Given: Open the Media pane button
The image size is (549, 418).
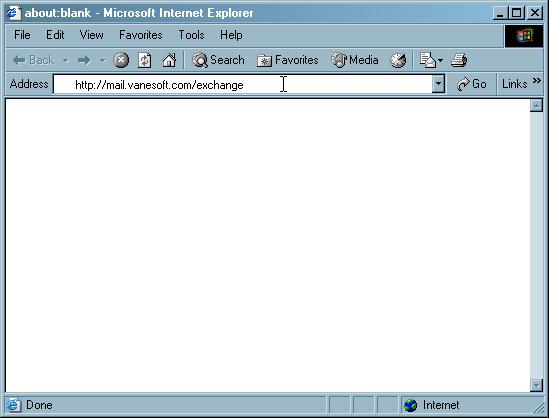Looking at the screenshot, I should tap(354, 60).
